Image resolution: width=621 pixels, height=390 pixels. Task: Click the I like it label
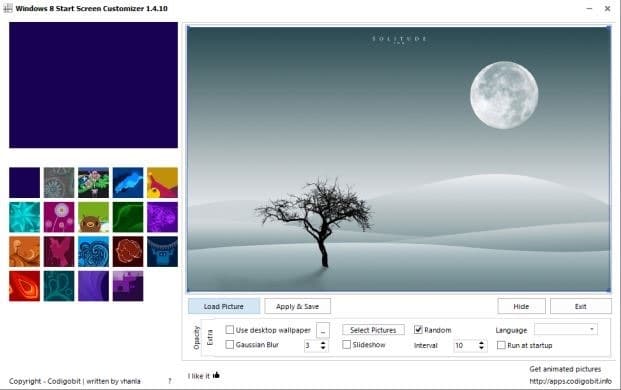[199, 376]
